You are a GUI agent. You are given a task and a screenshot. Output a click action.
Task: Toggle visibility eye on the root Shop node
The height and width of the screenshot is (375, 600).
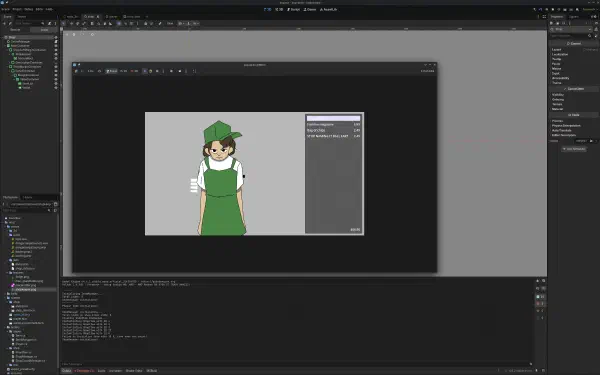(x=56, y=37)
